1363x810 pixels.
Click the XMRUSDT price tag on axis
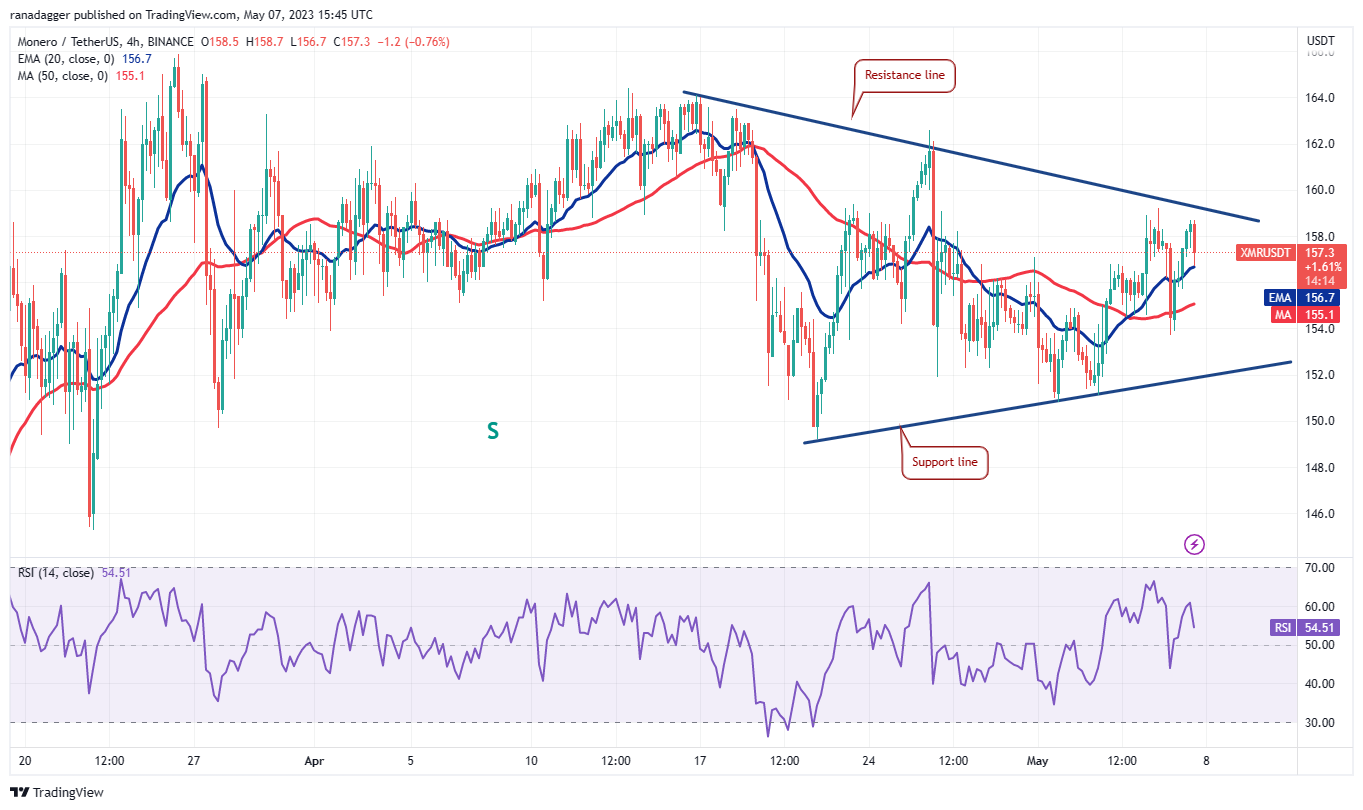[1265, 254]
